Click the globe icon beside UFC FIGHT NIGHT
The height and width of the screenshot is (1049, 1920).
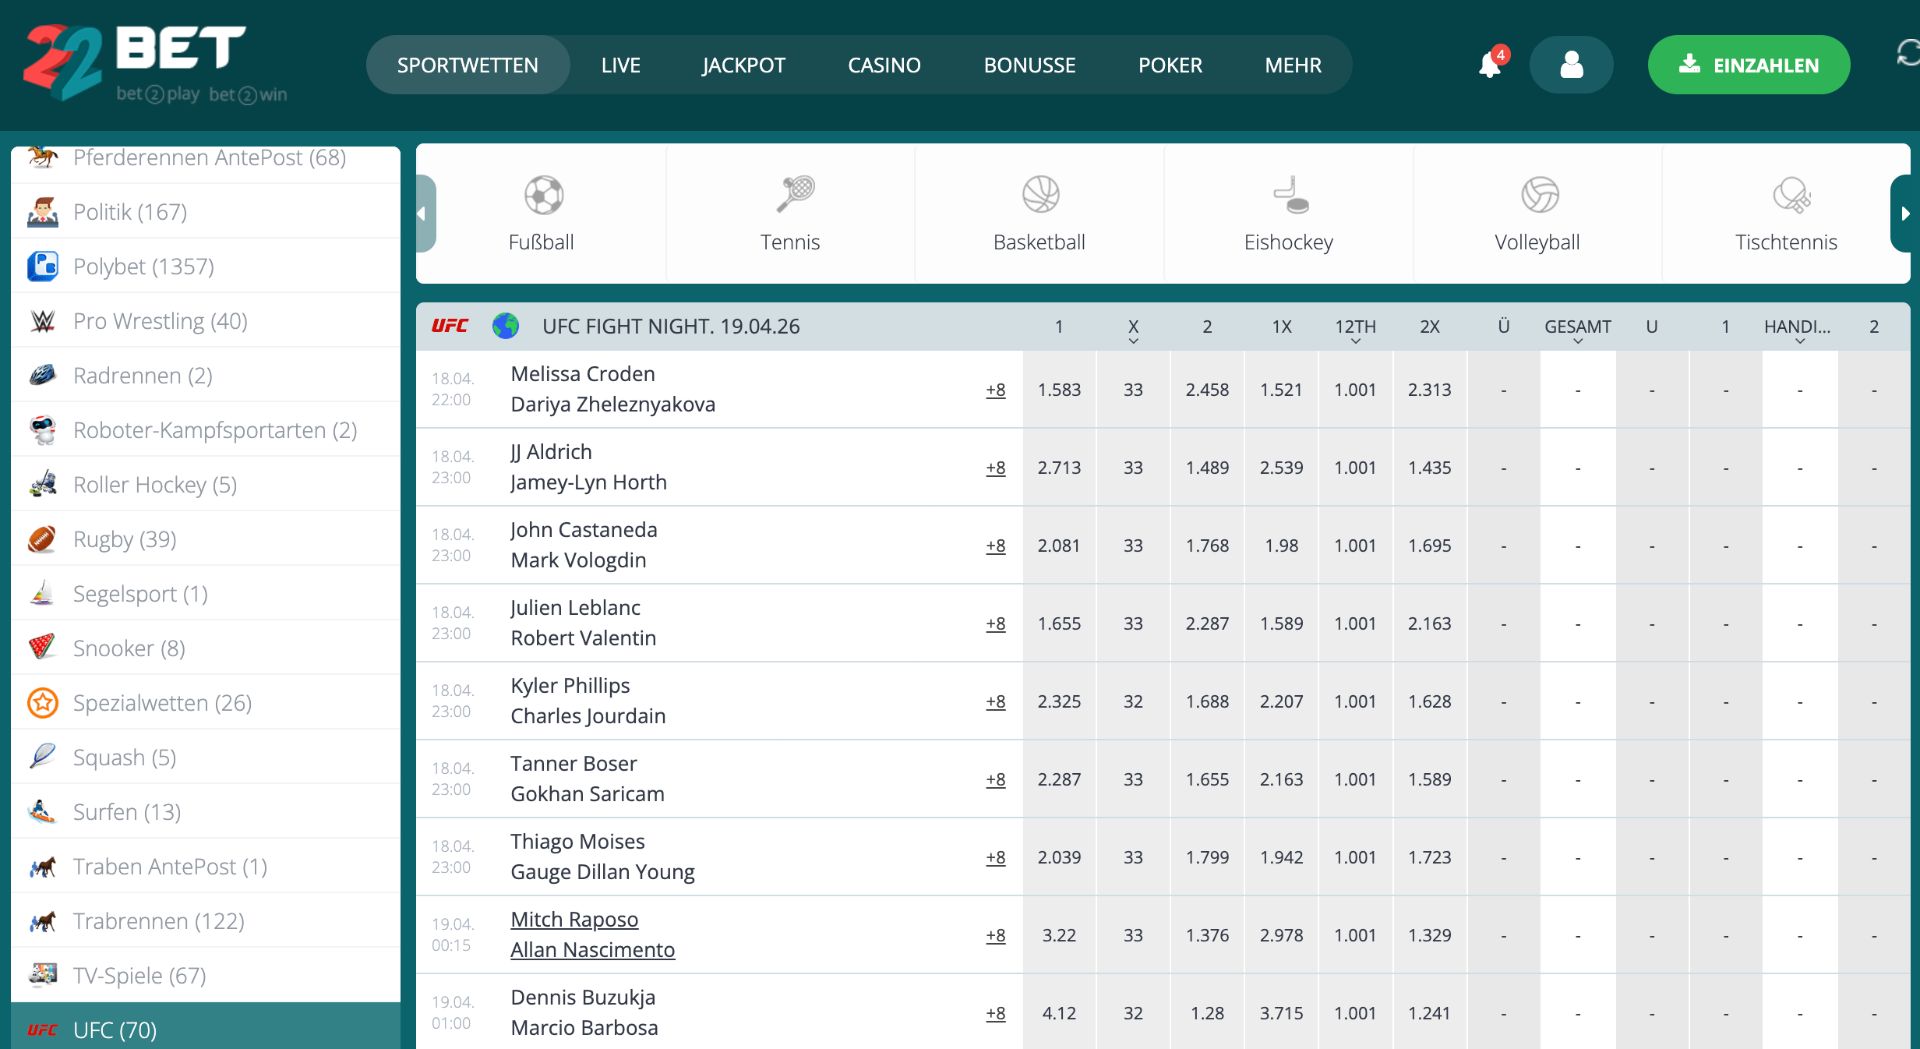pos(505,325)
